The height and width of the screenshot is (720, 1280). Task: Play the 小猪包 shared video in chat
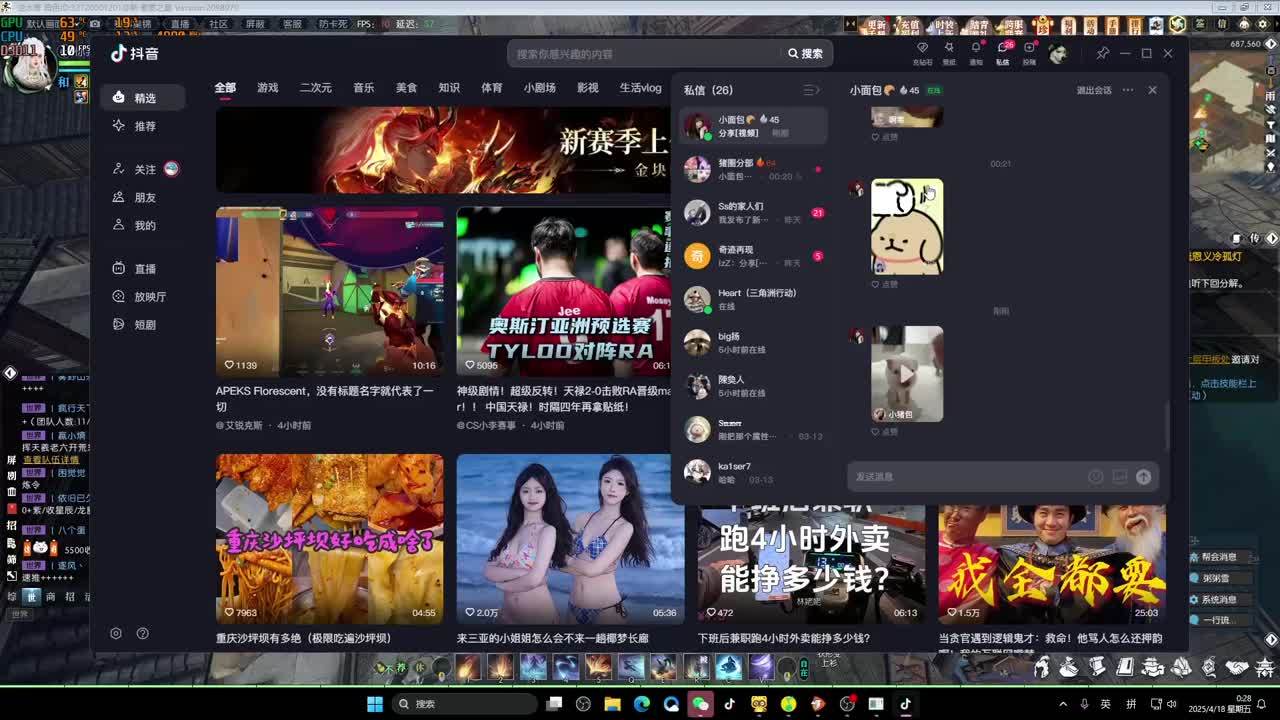906,373
